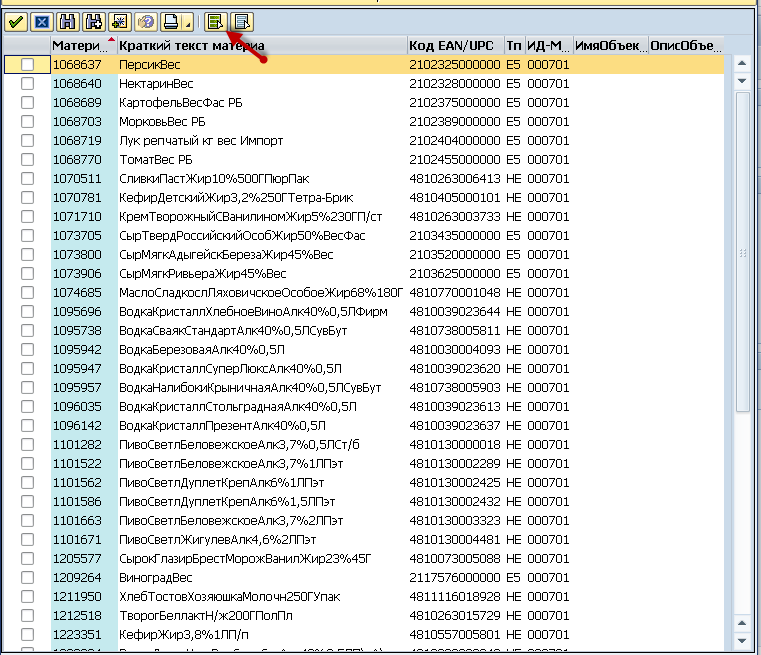The height and width of the screenshot is (655, 761).
Task: Check the box for ПерсикВес row
Action: click(28, 65)
